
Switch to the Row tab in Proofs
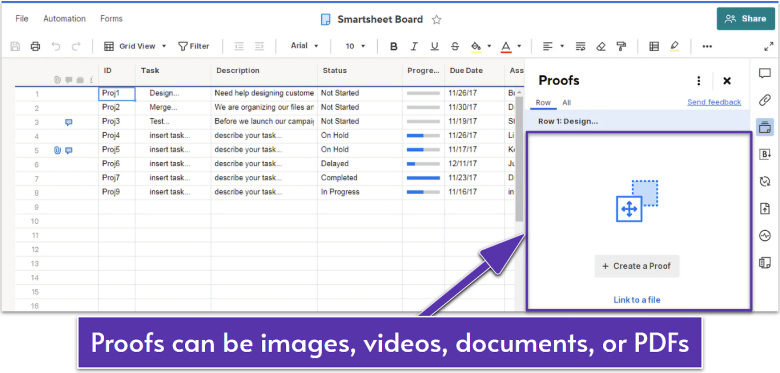click(x=543, y=103)
